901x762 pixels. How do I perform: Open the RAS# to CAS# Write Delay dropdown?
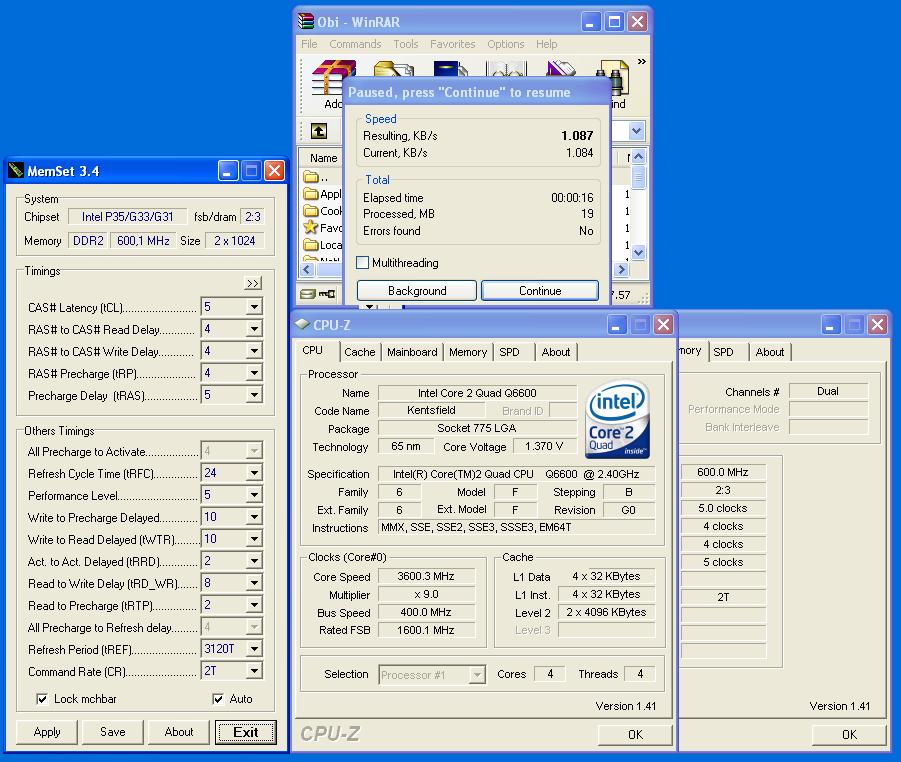[x=254, y=351]
